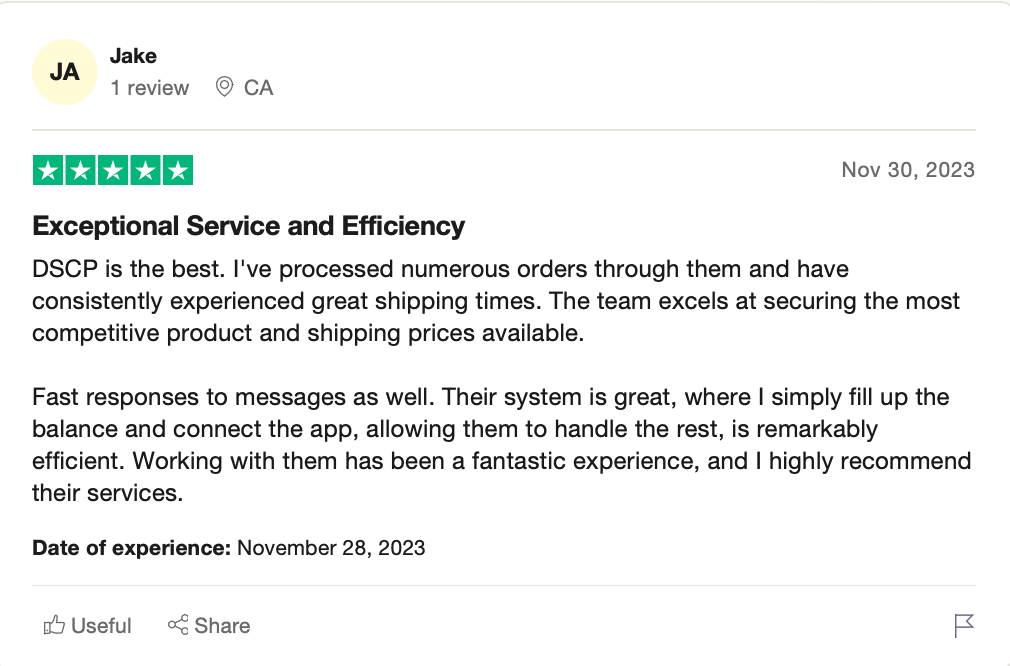
Task: Click the second green rating star
Action: [x=80, y=171]
